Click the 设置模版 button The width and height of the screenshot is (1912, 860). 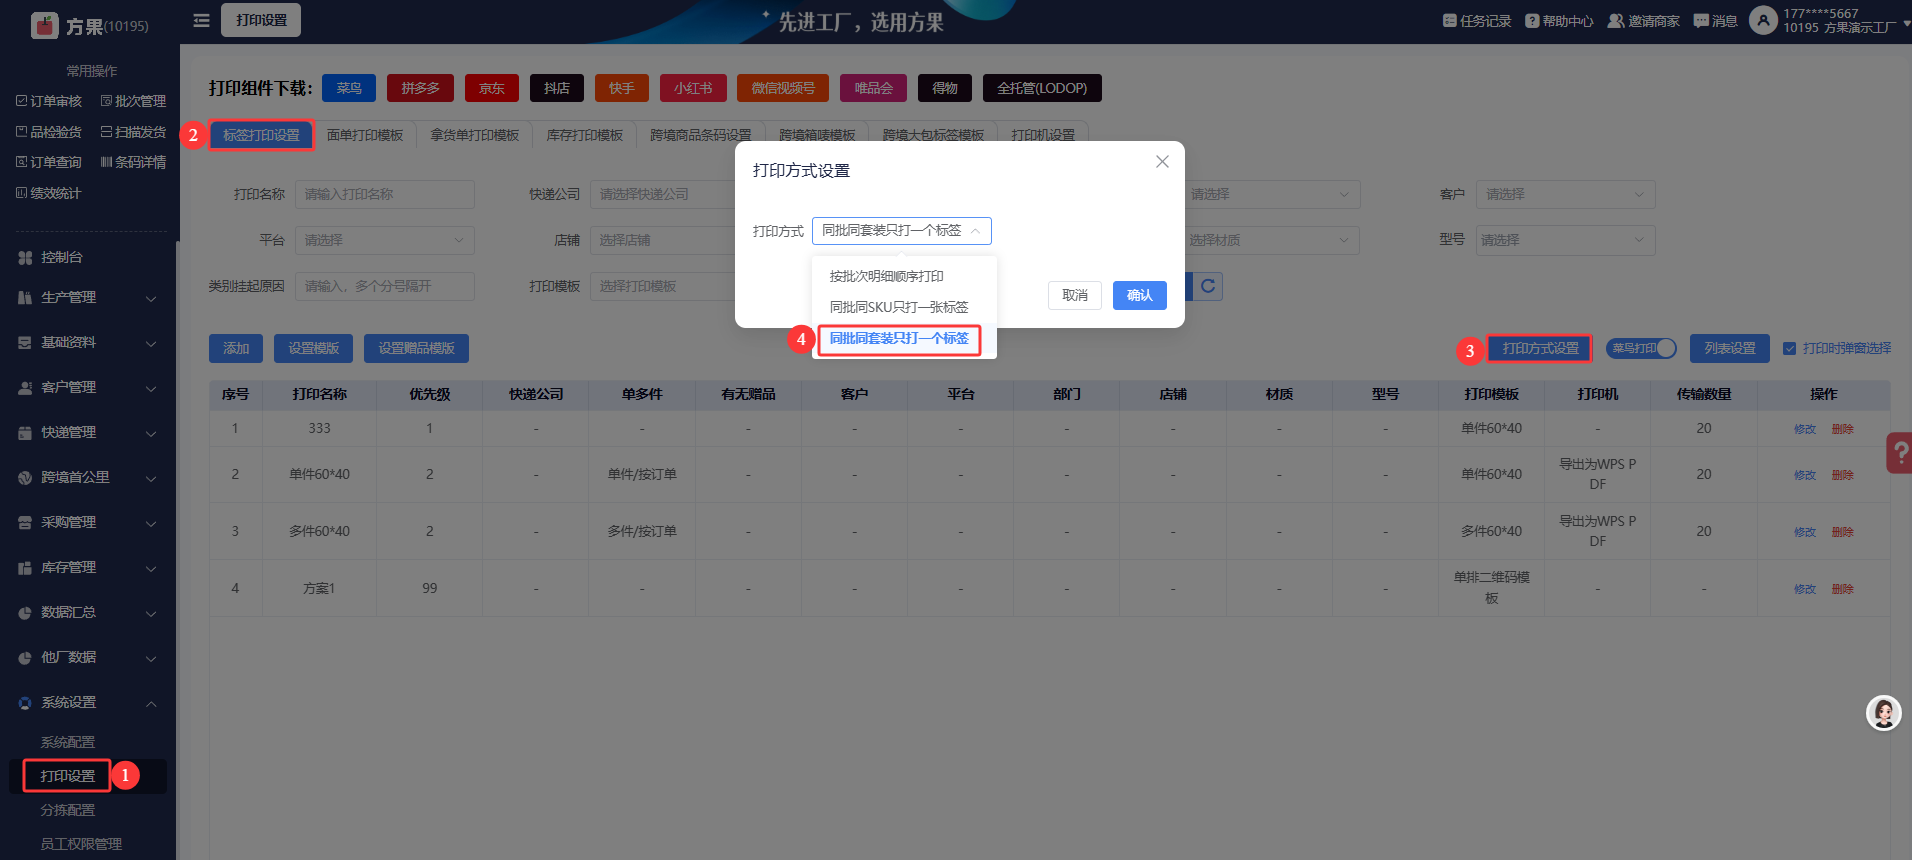[x=314, y=348]
